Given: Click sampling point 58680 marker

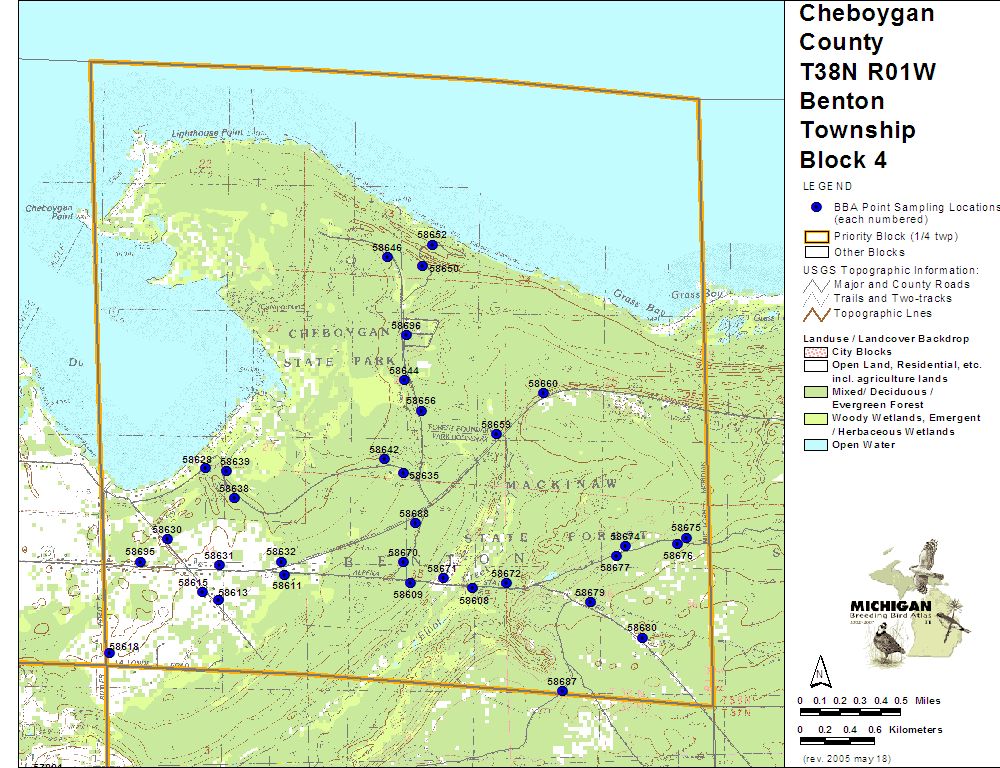Looking at the screenshot, I should 642,638.
